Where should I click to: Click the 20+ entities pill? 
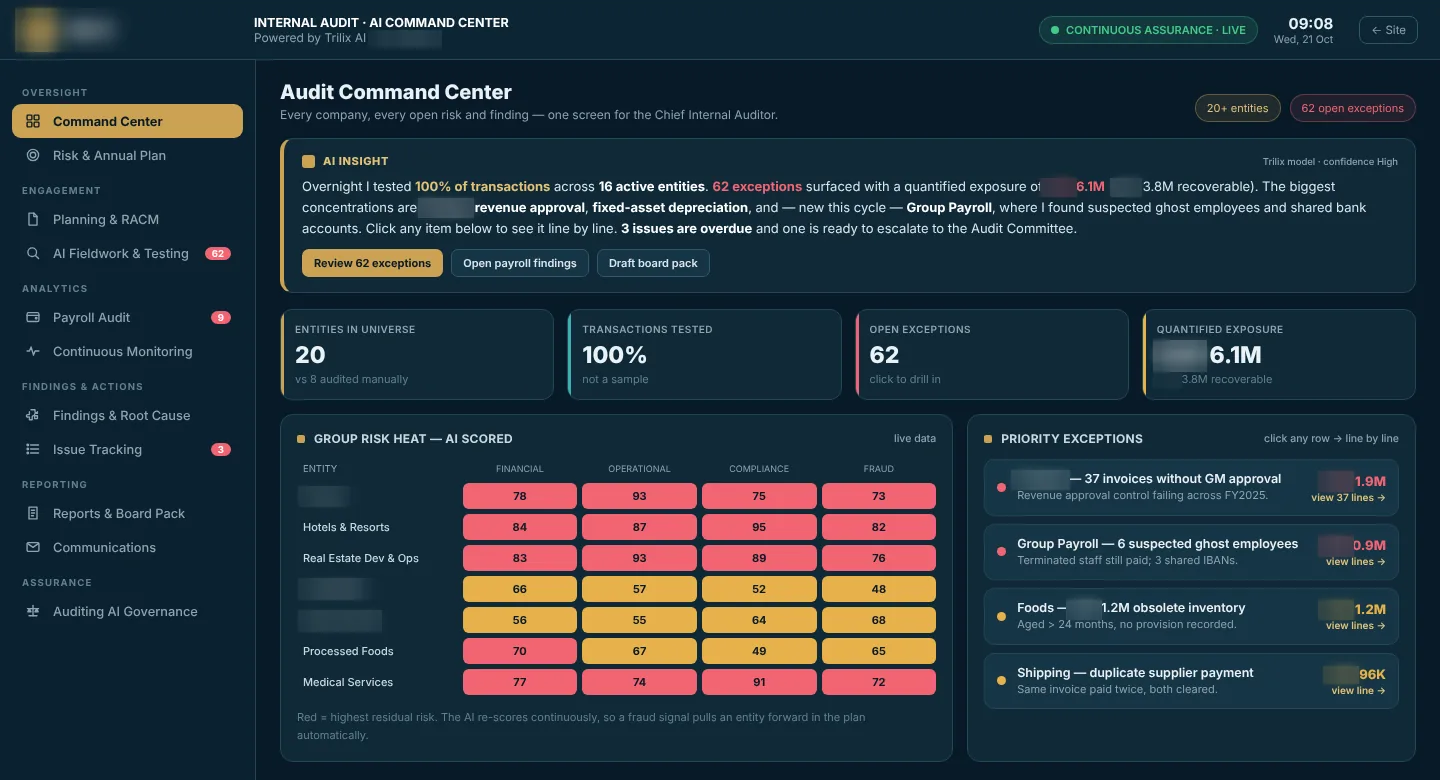(1238, 108)
